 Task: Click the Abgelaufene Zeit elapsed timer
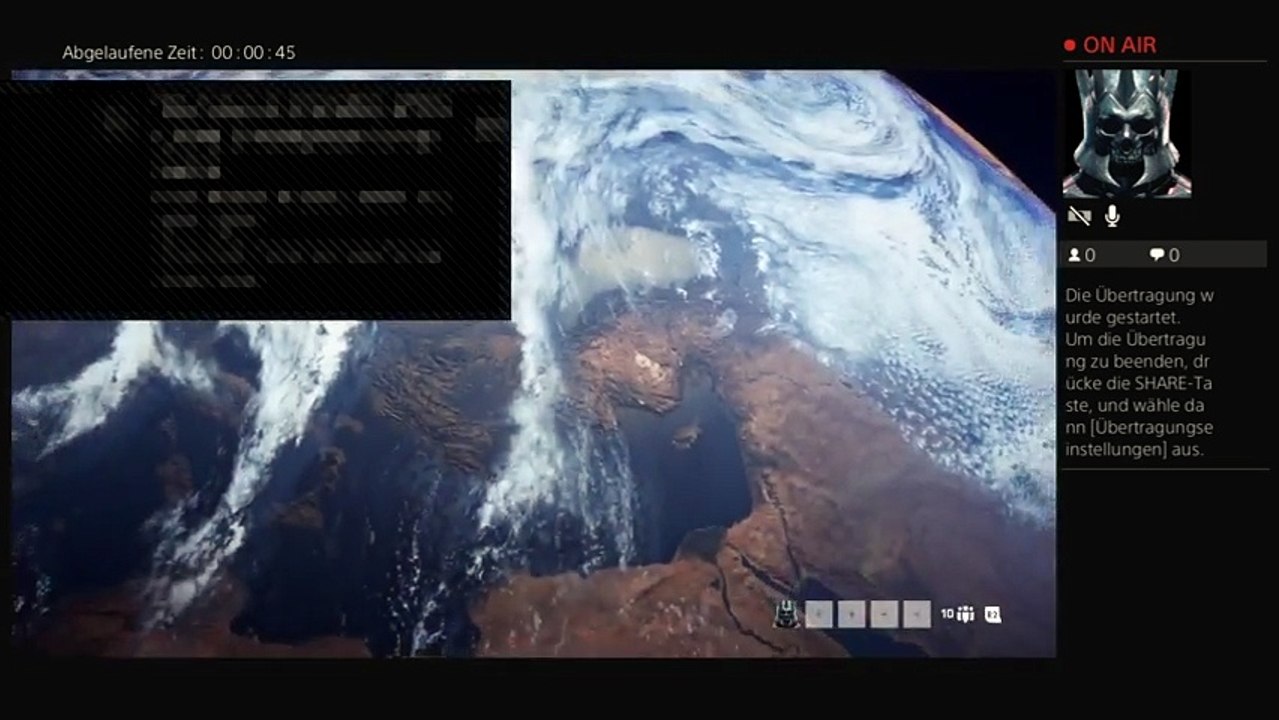click(179, 52)
